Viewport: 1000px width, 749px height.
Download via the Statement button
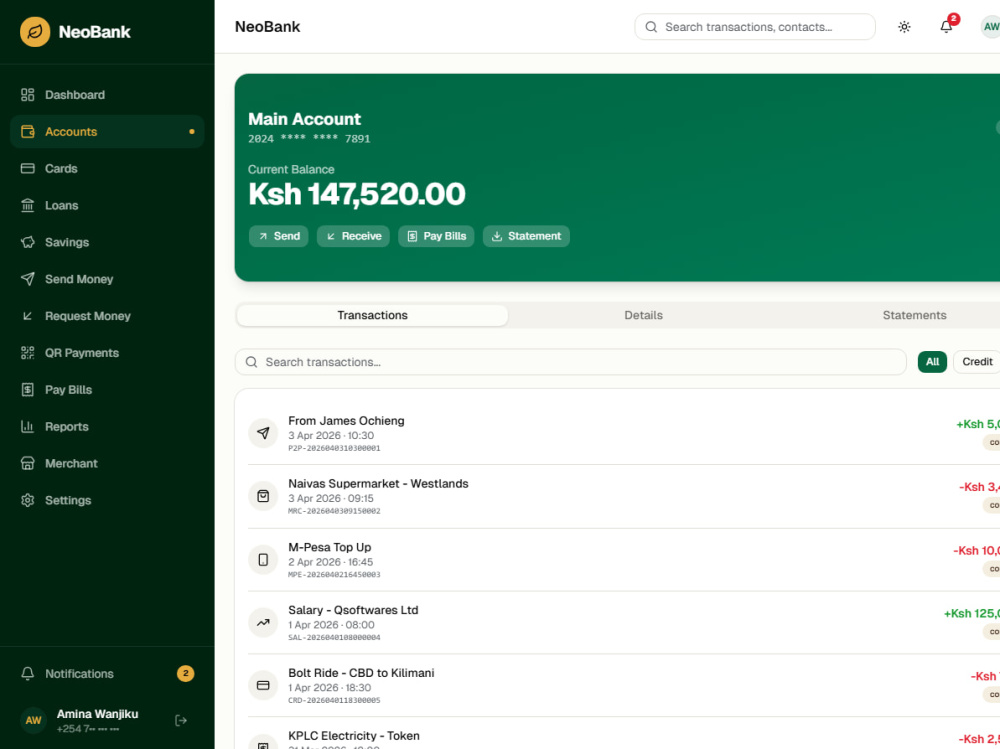(526, 236)
